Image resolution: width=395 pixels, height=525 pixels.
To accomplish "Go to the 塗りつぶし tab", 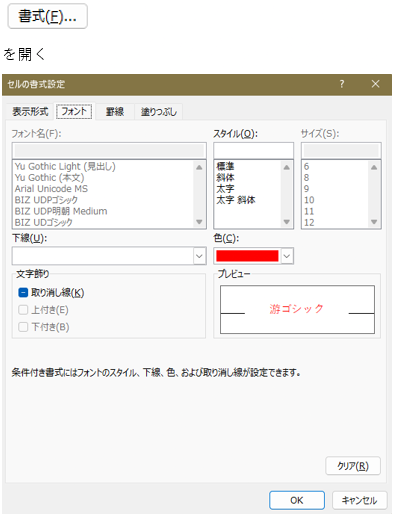I will pos(158,111).
